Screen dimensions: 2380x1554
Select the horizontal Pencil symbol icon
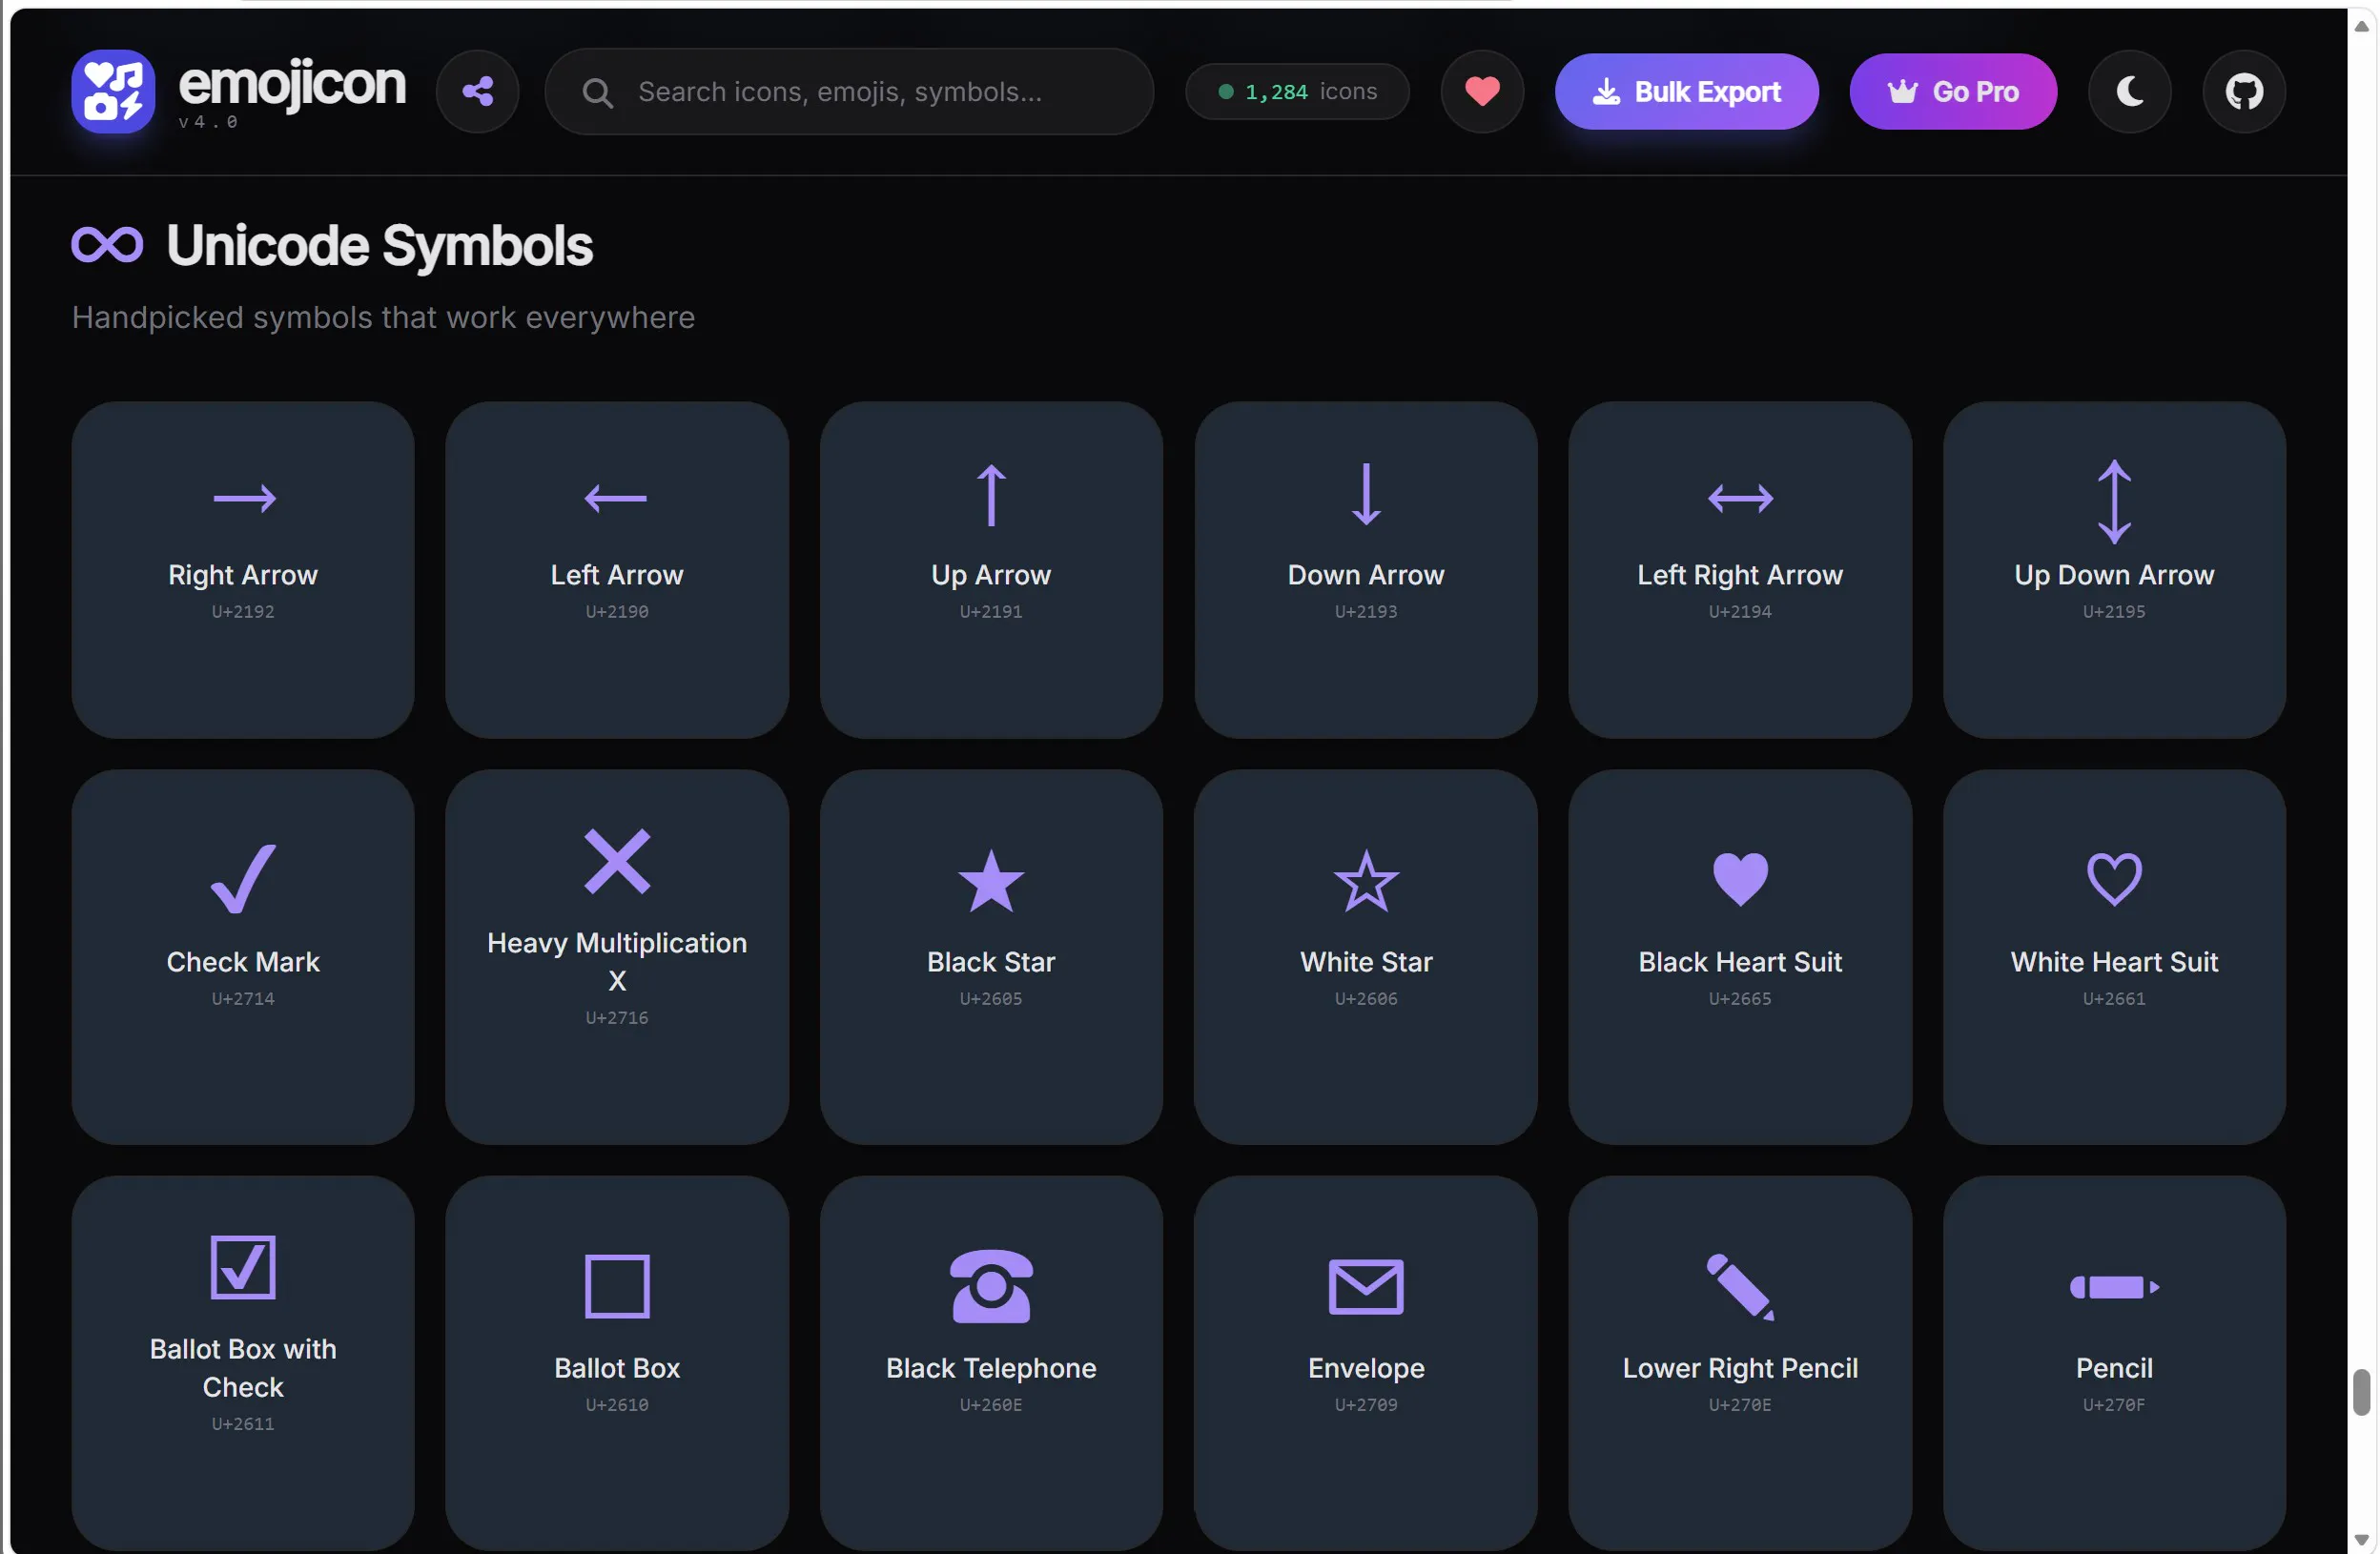(x=2114, y=1286)
